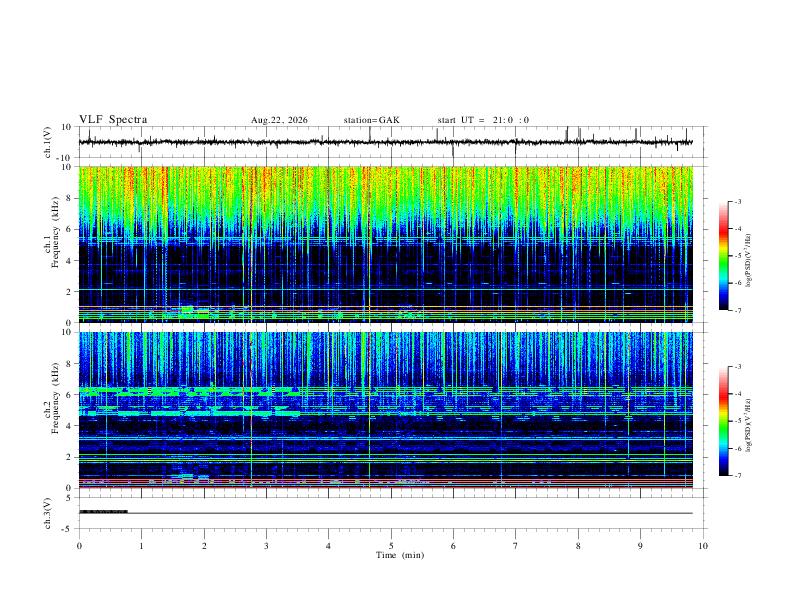
Task: Click the 9 minute tick on time axis
Action: pos(640,546)
